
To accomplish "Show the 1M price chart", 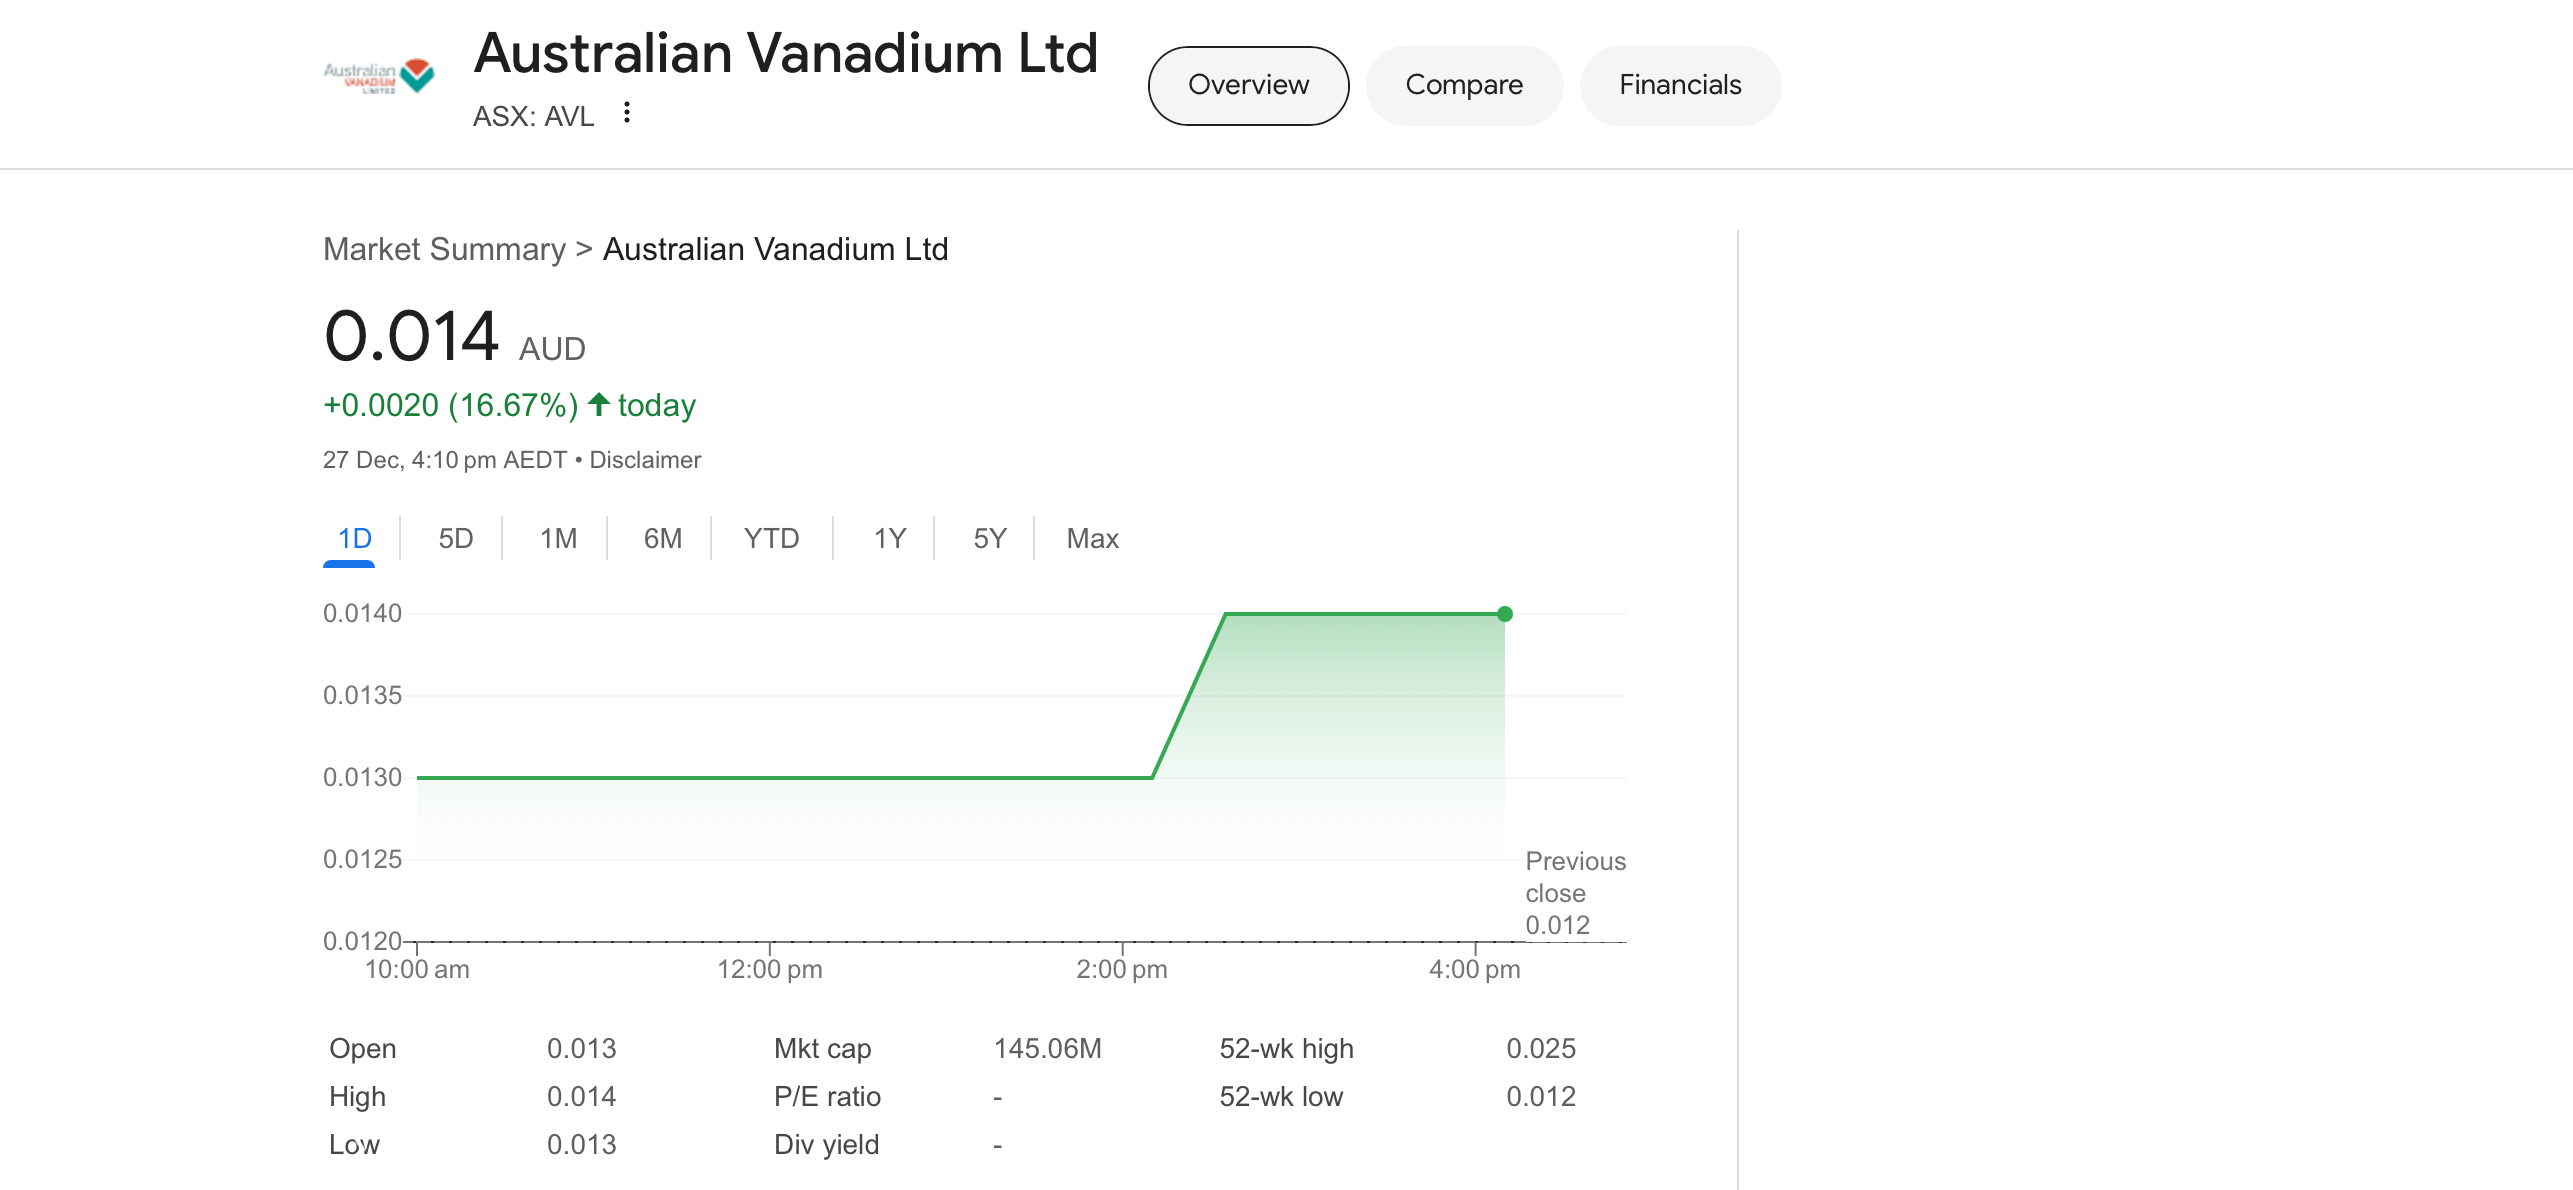I will click(x=558, y=539).
